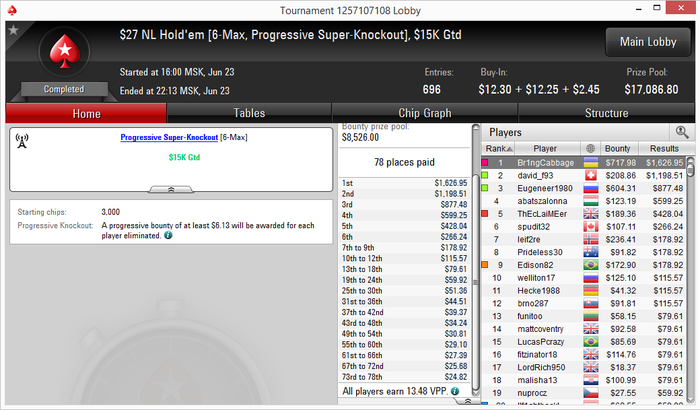The width and height of the screenshot is (700, 410).
Task: Open the Structure tab
Action: (606, 113)
